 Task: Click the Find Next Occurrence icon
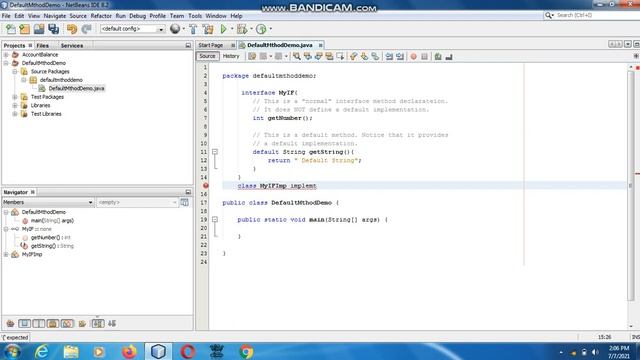coord(318,56)
